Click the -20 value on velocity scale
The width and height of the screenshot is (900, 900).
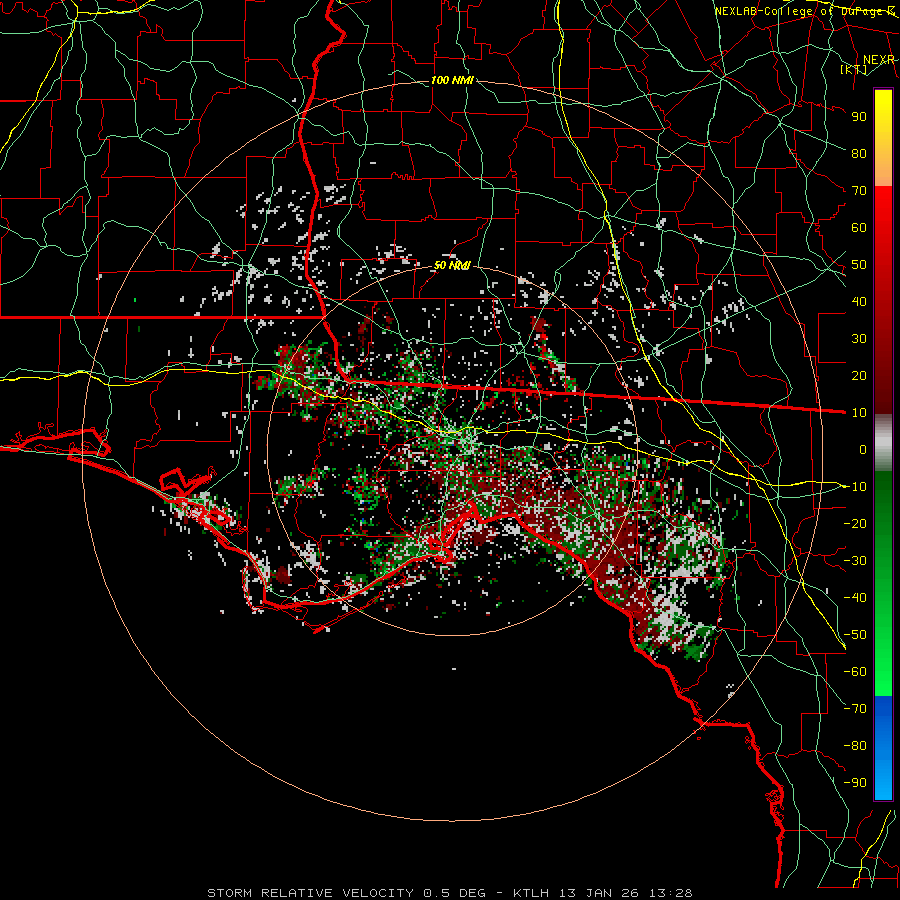click(855, 523)
